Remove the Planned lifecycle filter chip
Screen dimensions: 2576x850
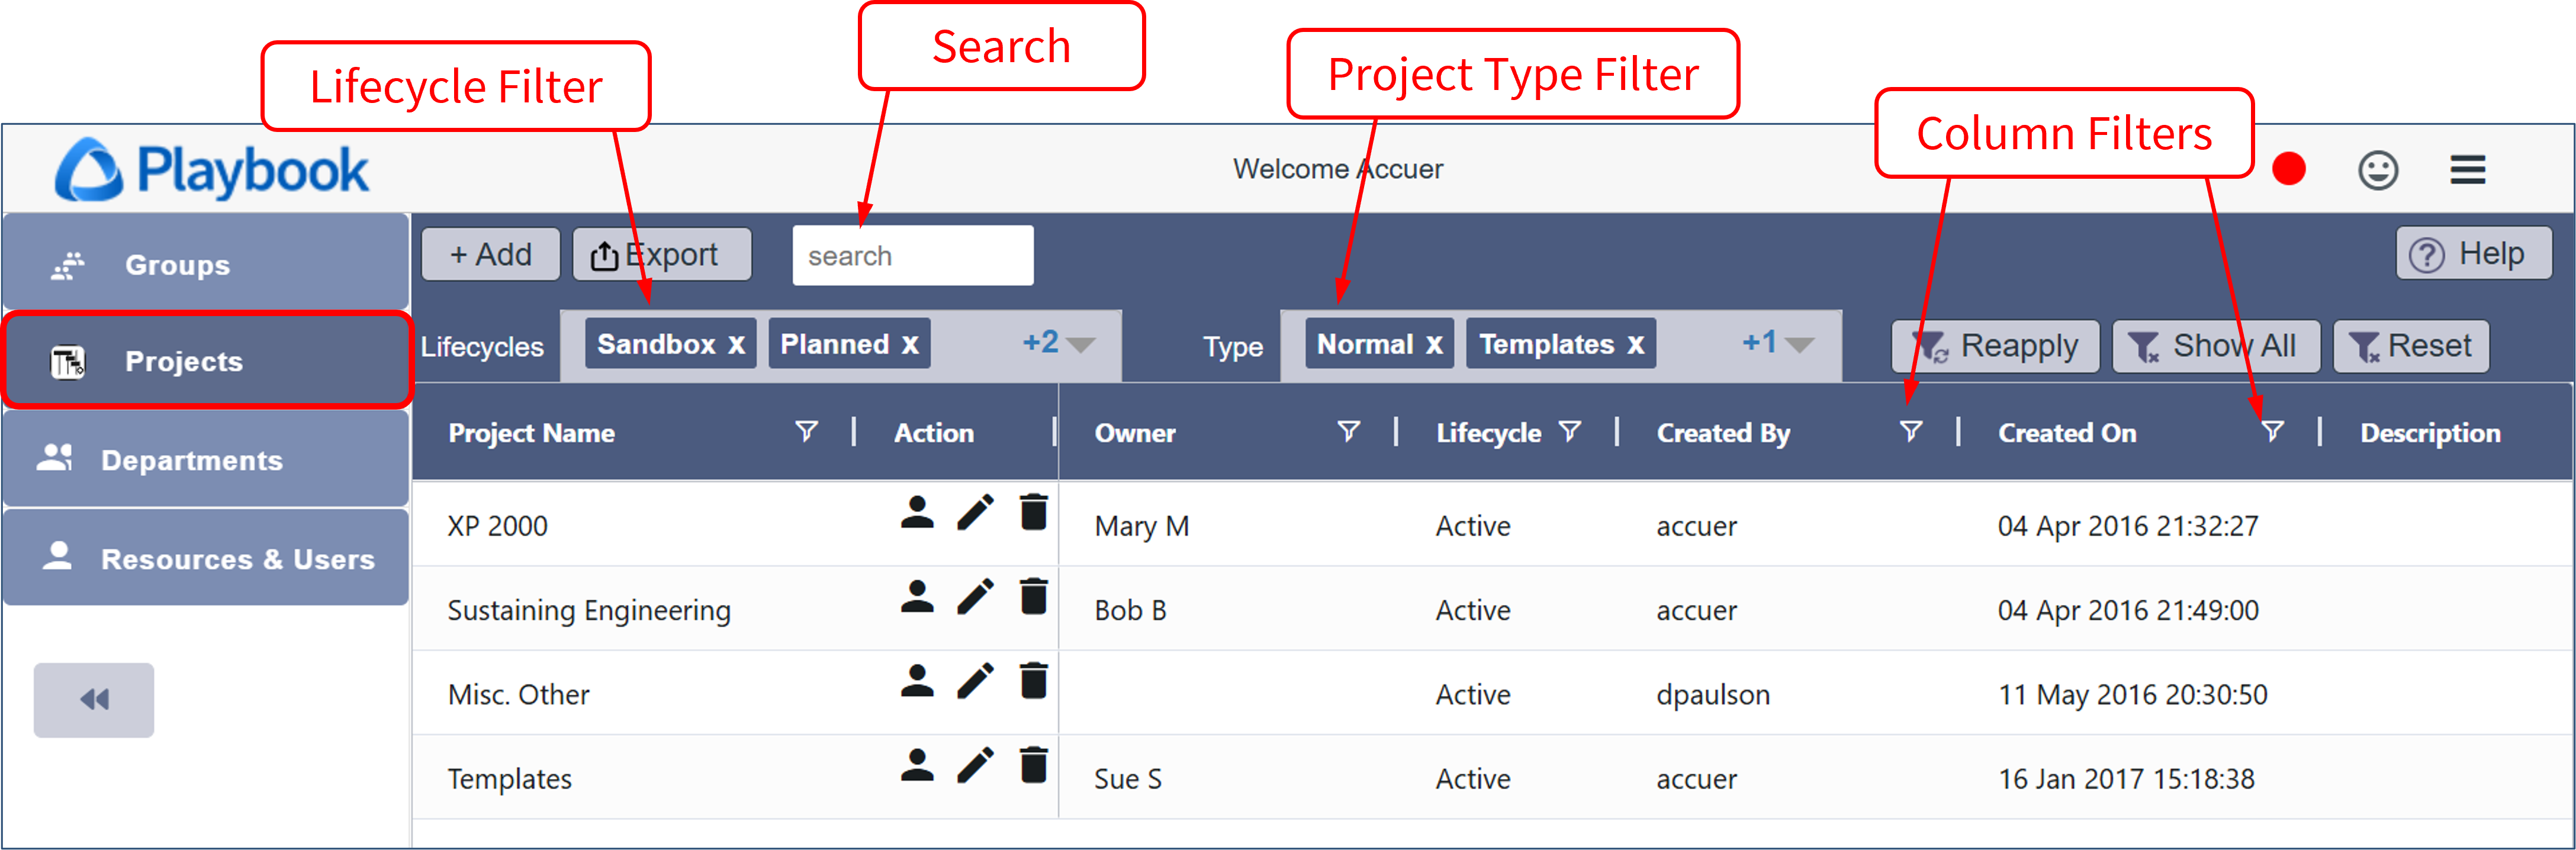pyautogui.click(x=910, y=345)
